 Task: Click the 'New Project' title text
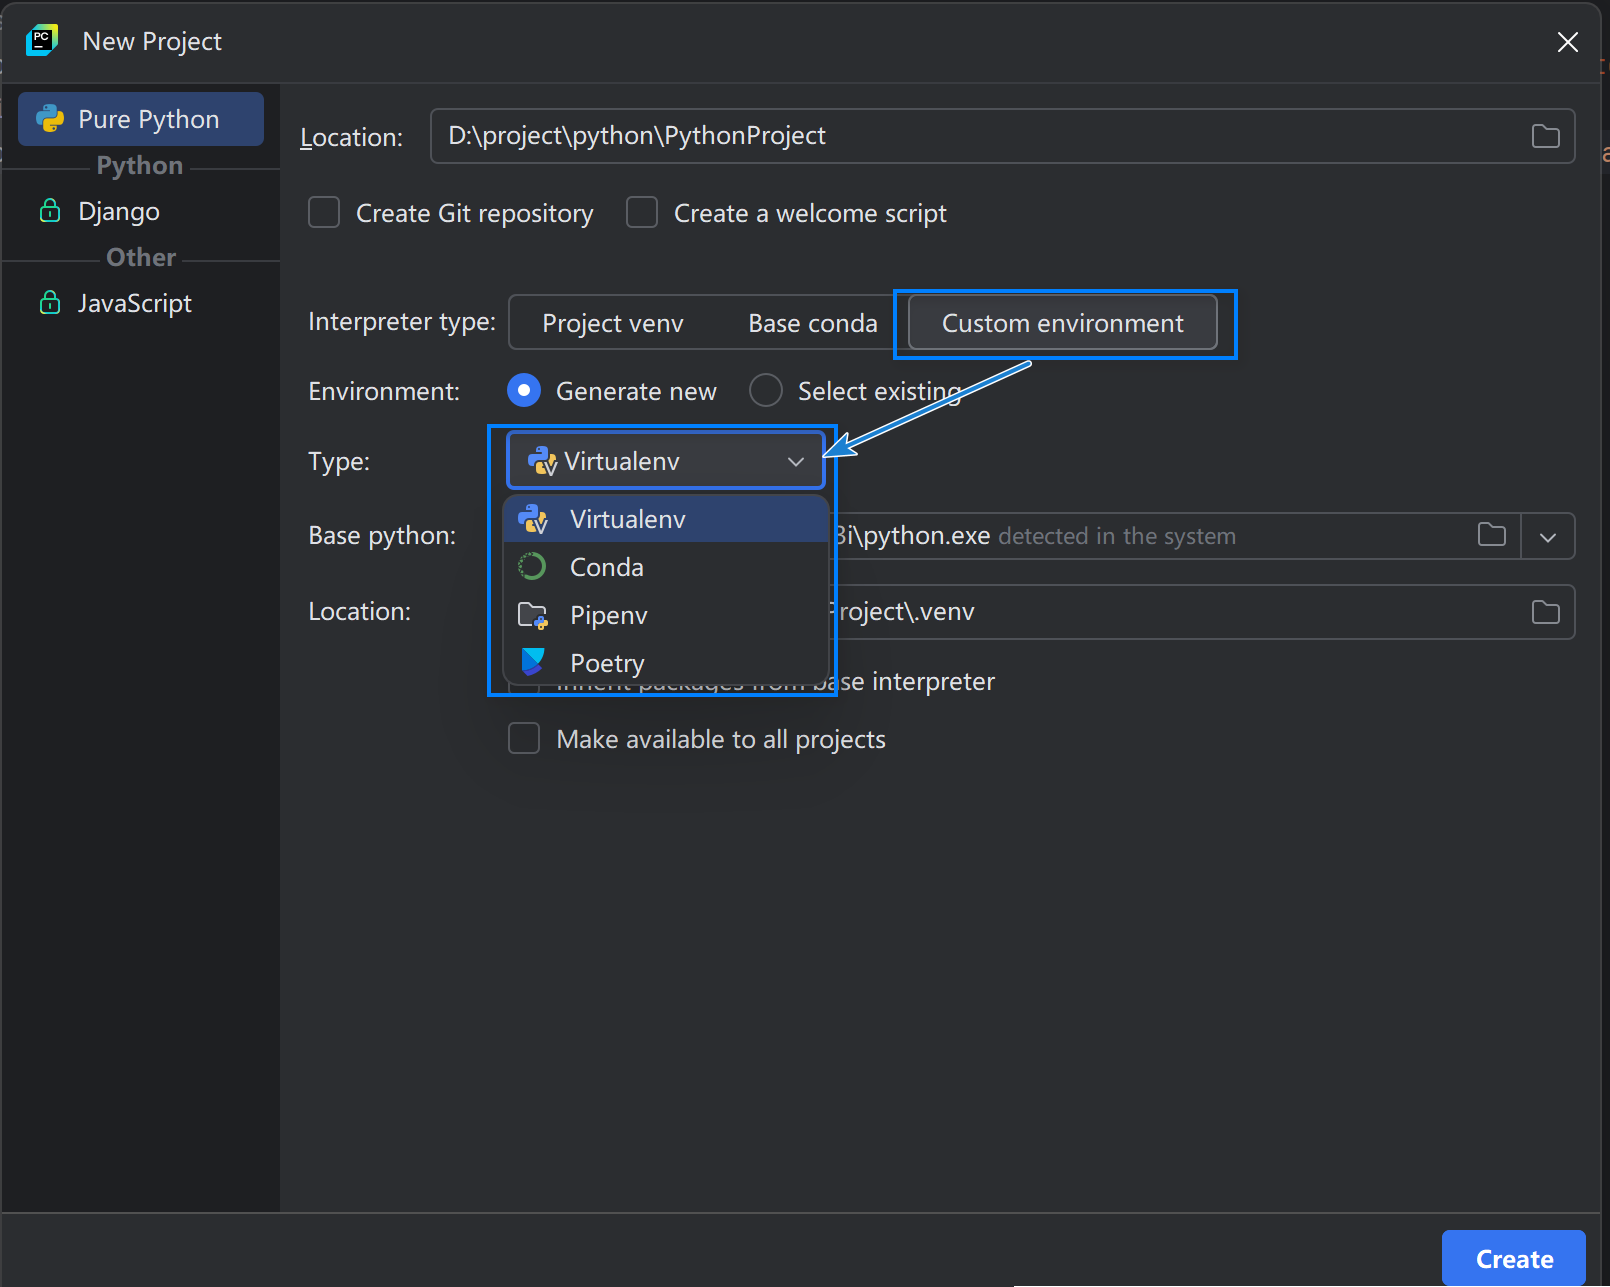pyautogui.click(x=152, y=41)
